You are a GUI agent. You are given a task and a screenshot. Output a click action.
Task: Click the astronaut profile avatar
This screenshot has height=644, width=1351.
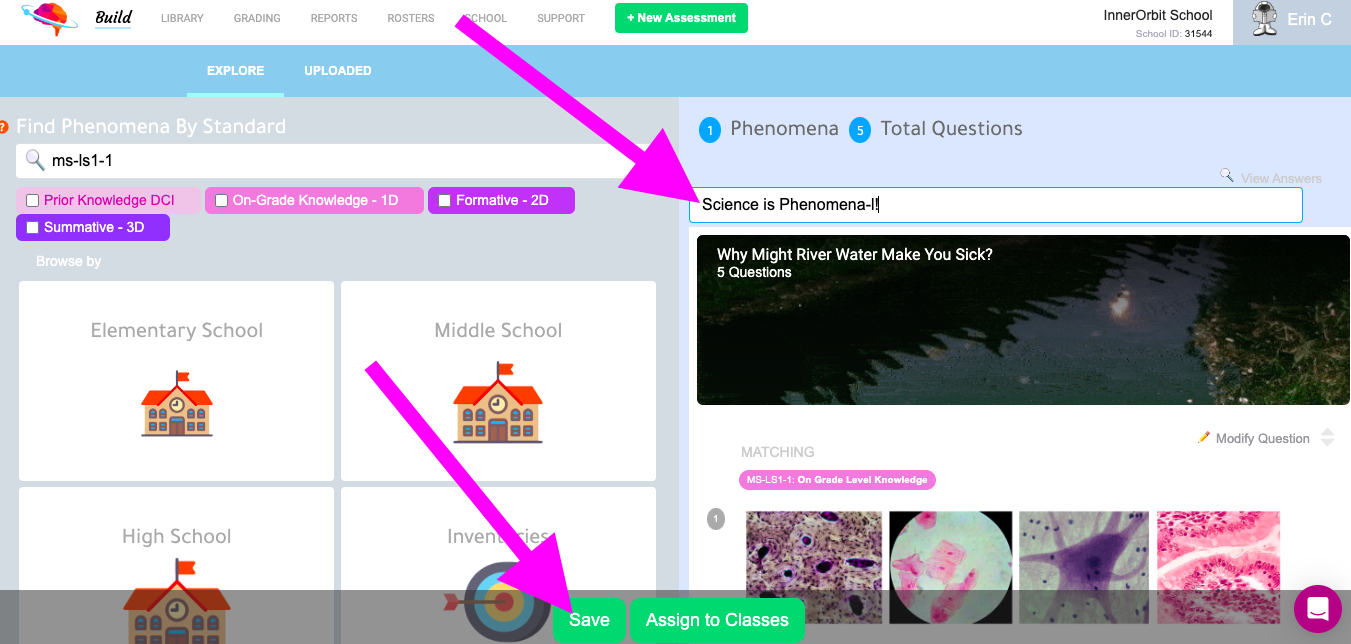[1264, 19]
